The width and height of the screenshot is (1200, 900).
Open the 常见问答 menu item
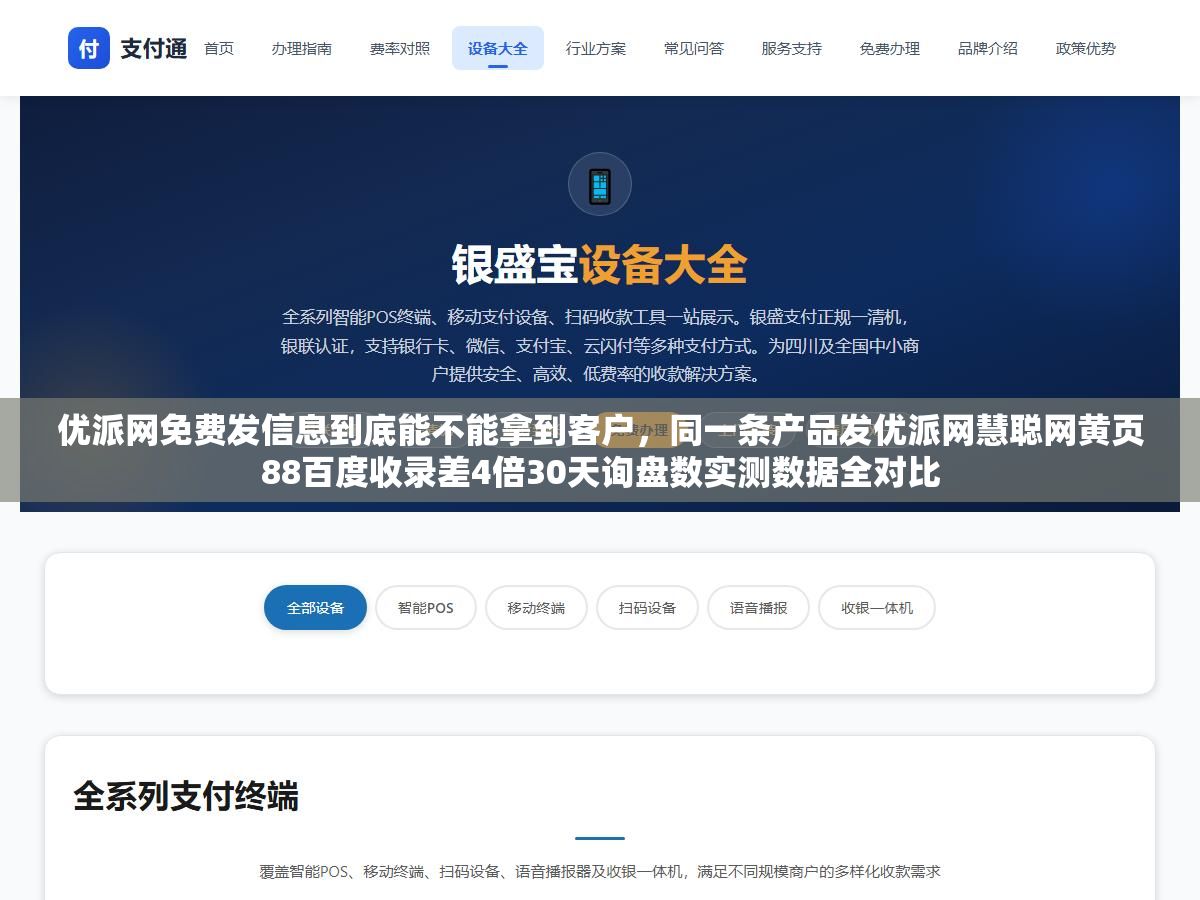[694, 48]
